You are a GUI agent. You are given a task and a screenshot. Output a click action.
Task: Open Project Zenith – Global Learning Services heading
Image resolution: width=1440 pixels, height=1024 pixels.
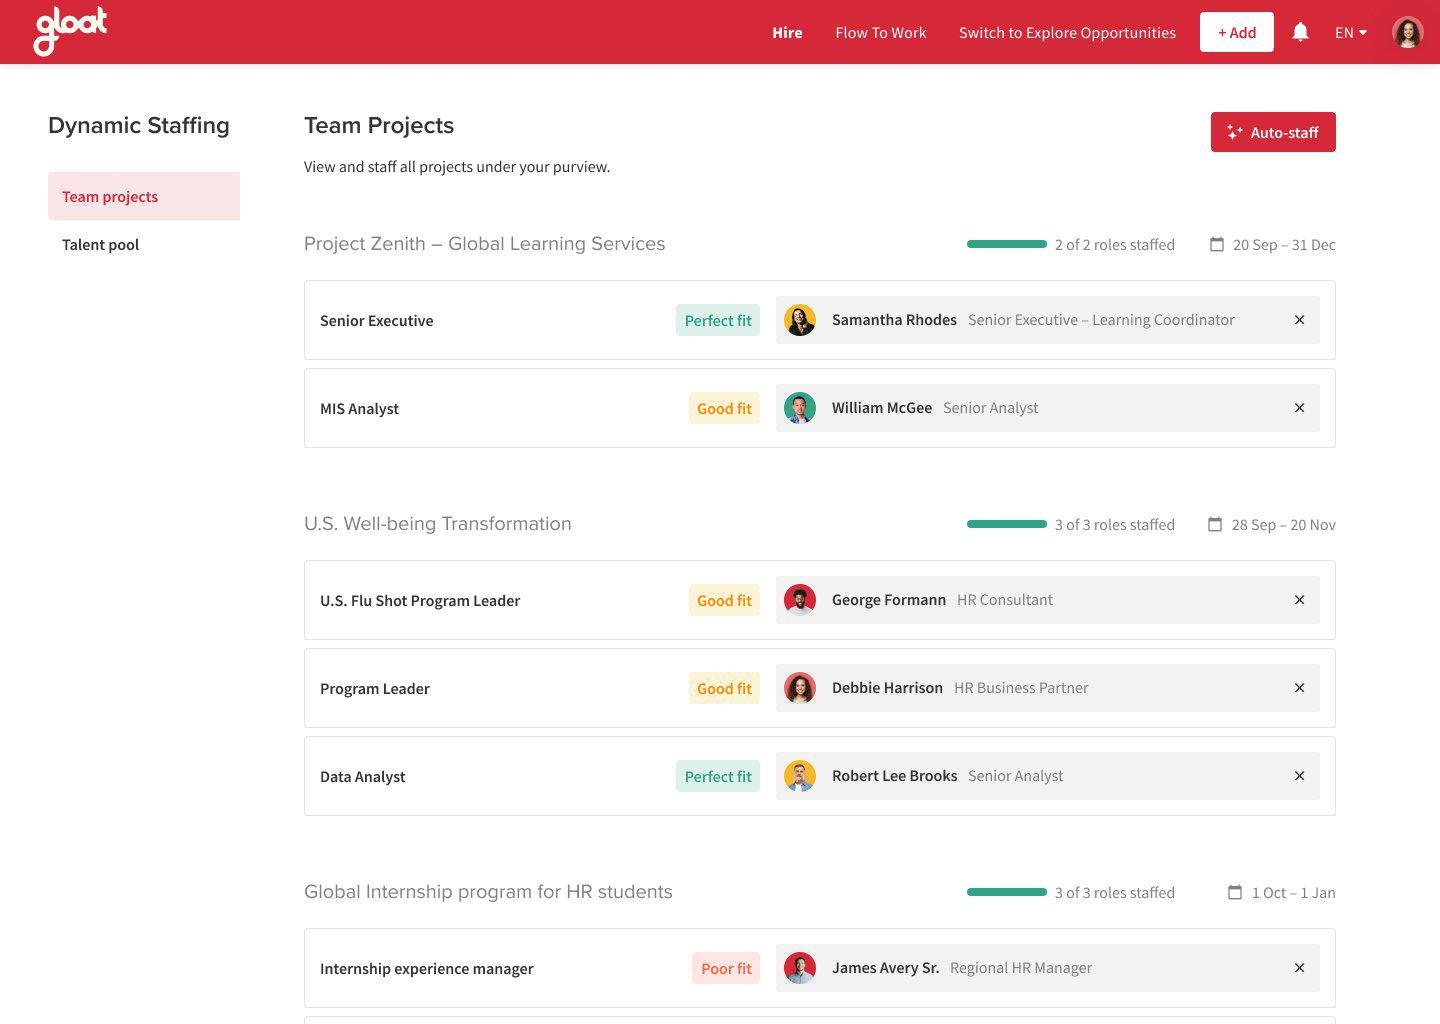(484, 244)
